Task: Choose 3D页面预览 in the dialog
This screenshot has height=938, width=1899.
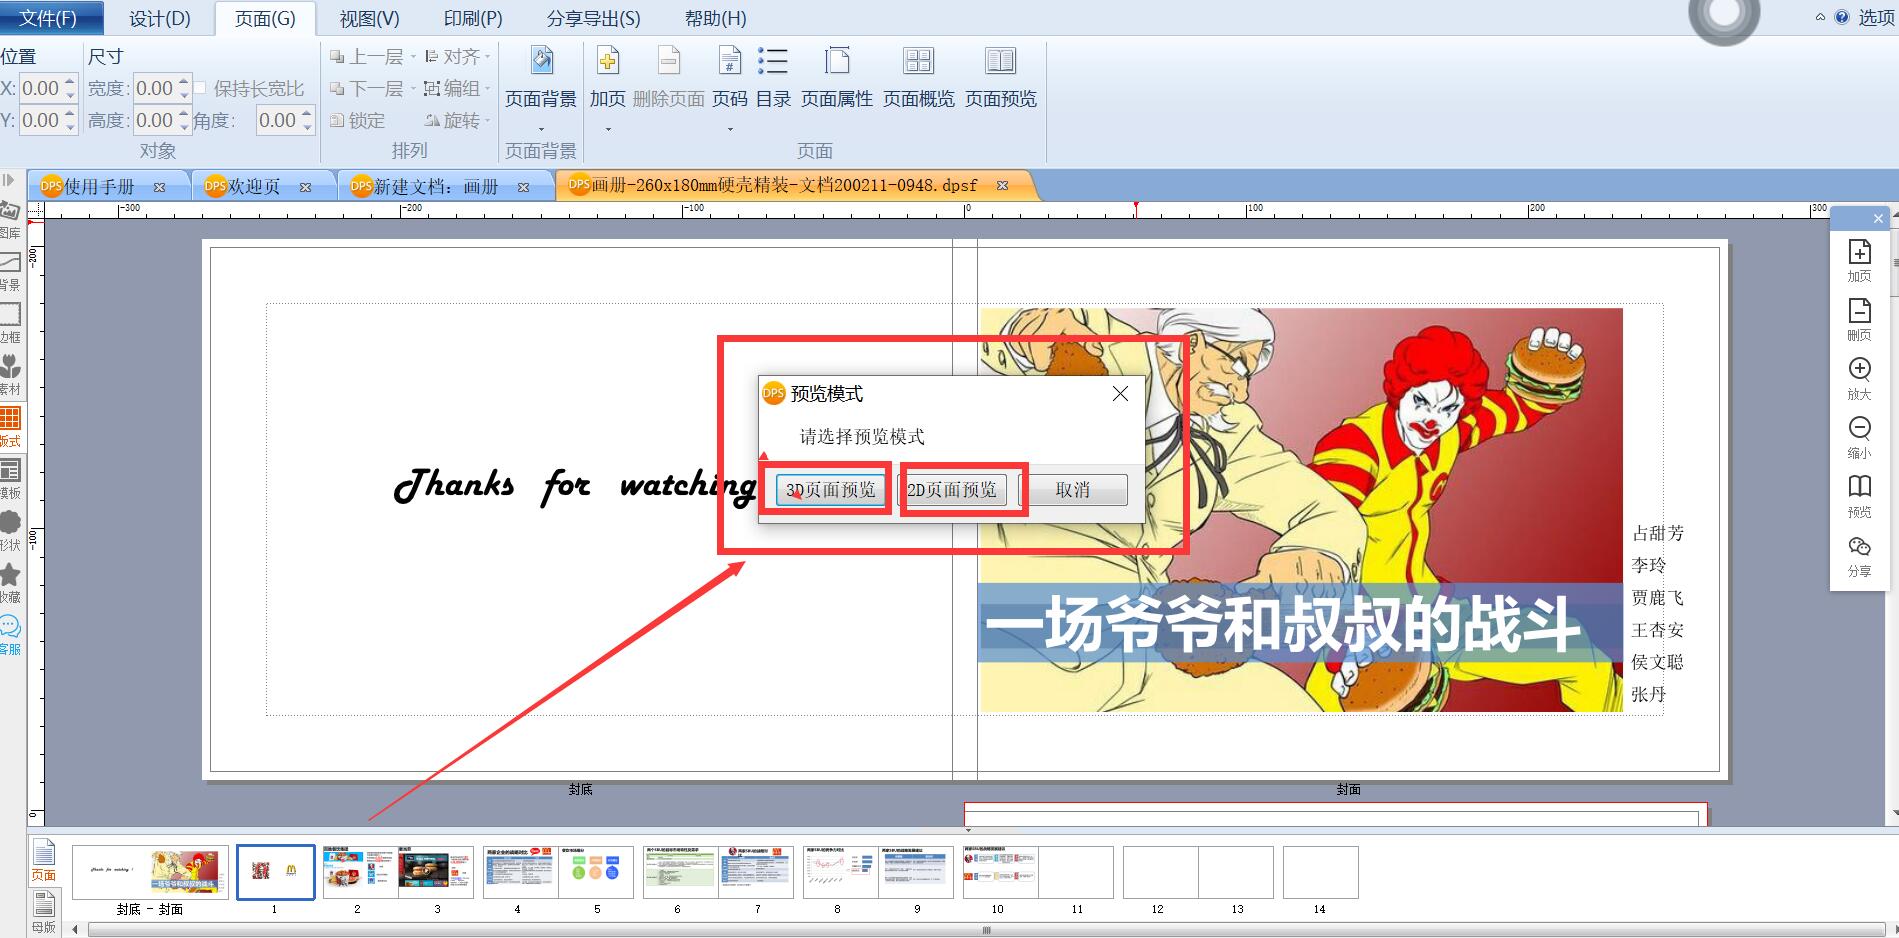Action: point(830,490)
